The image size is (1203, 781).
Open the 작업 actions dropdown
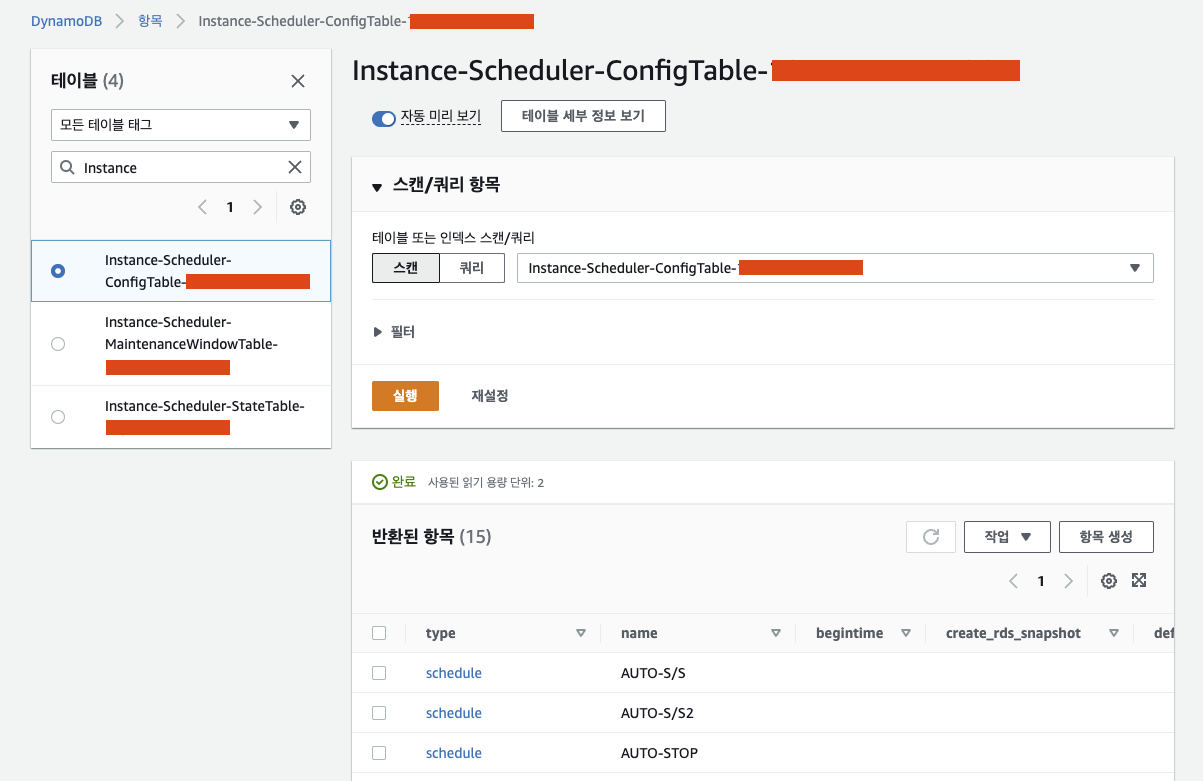1007,537
